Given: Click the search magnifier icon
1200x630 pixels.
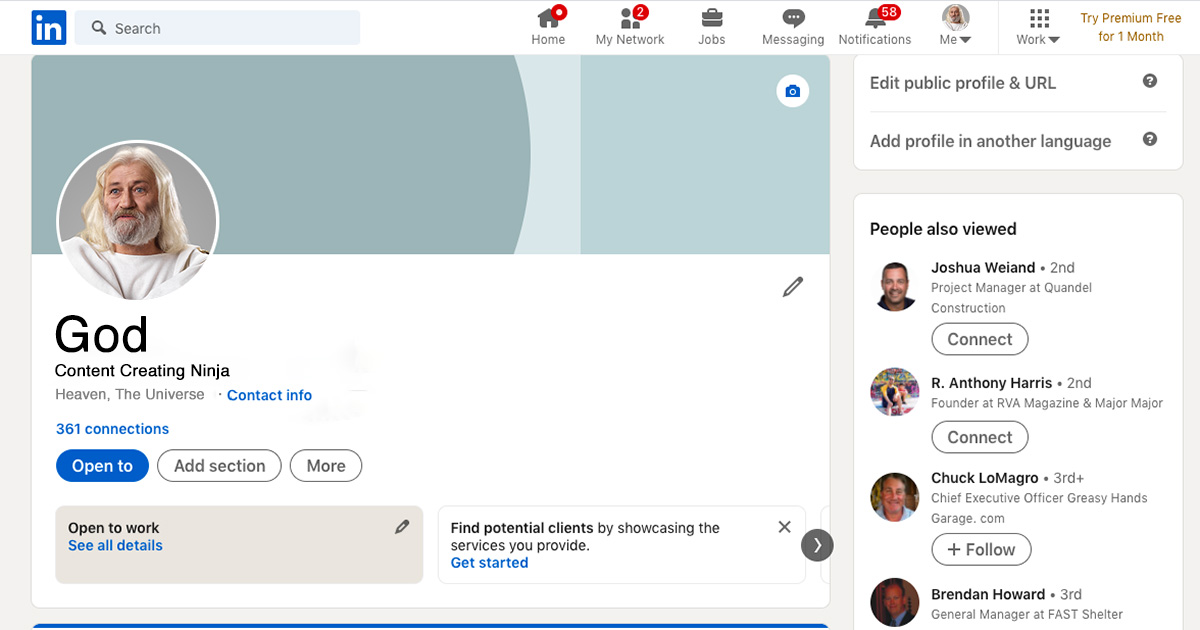Looking at the screenshot, I should 99,28.
